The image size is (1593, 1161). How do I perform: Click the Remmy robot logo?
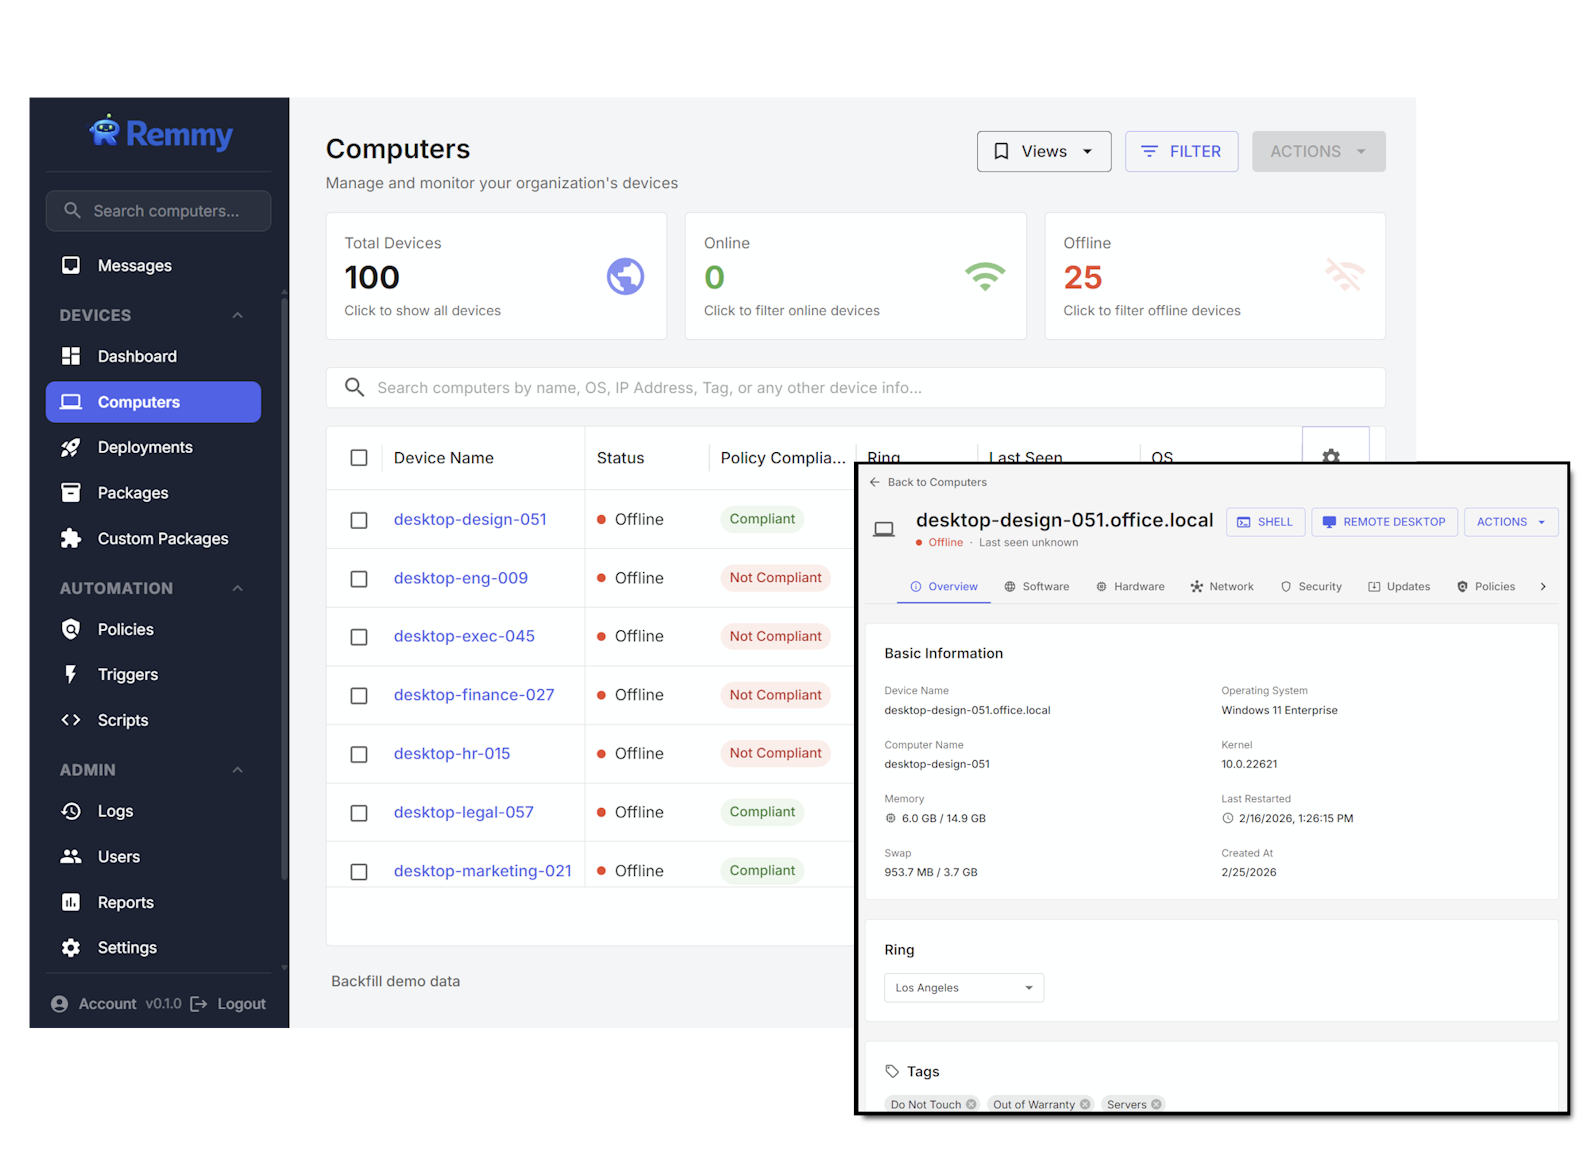click(105, 131)
